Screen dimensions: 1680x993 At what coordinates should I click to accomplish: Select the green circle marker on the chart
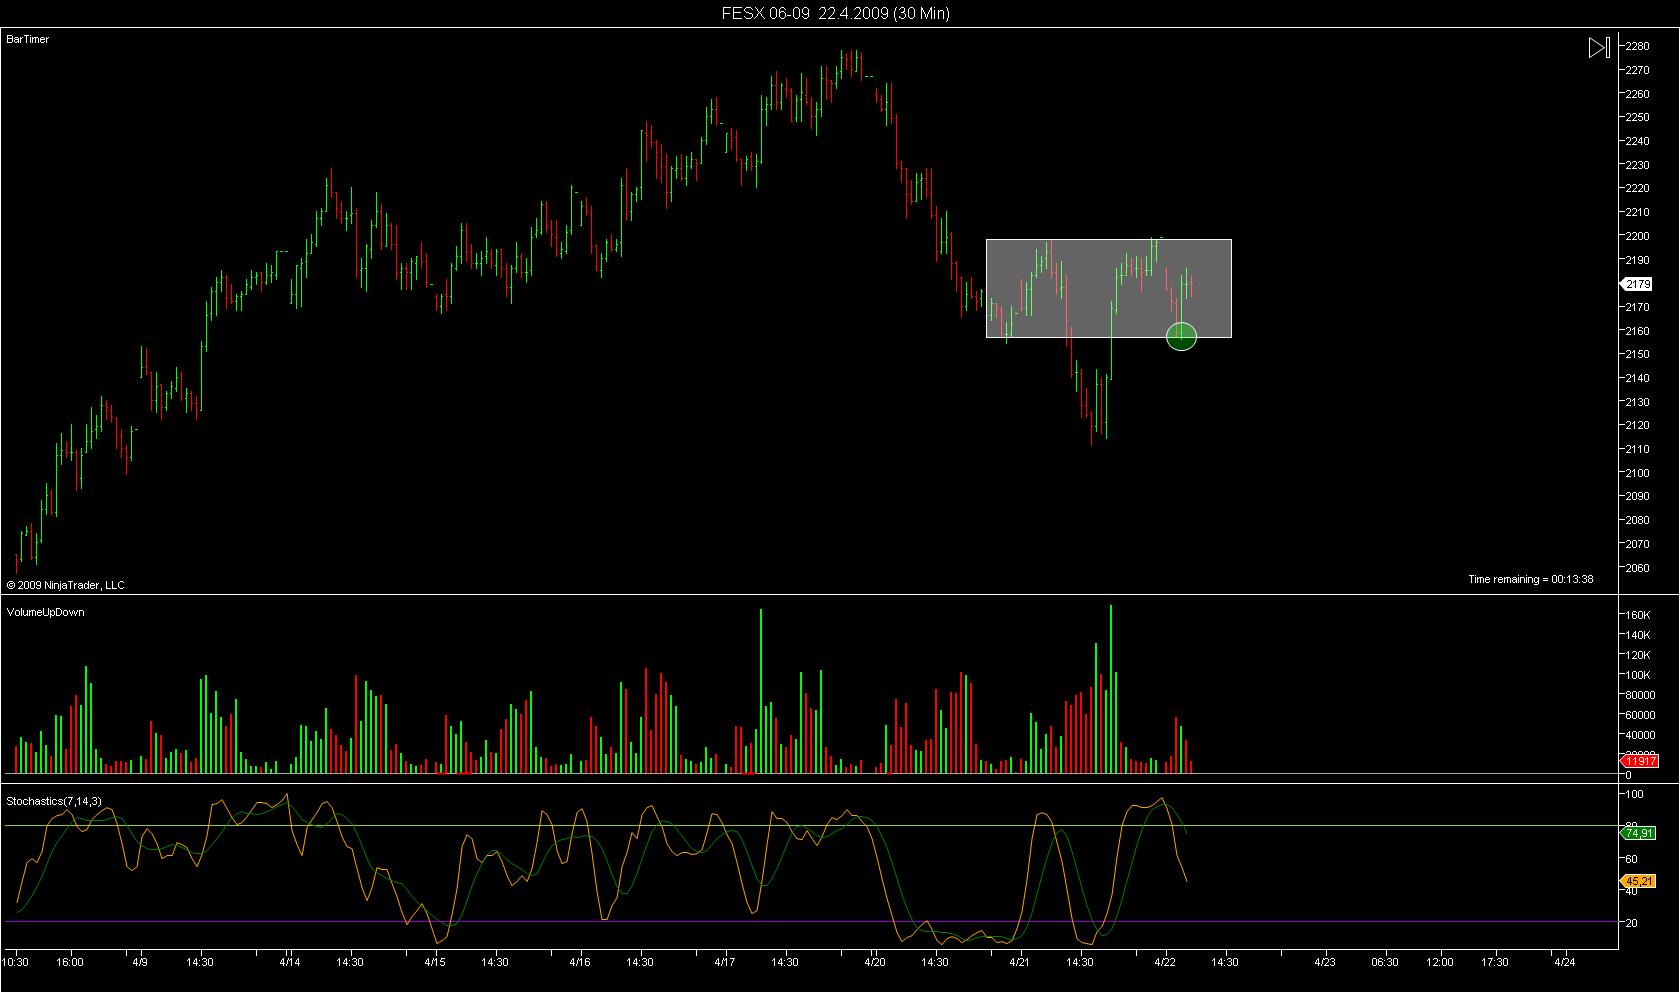[1181, 336]
